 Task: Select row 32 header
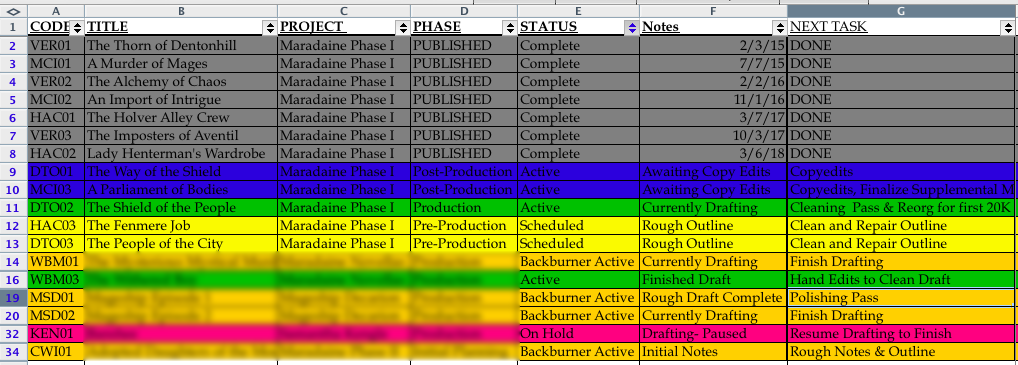click(14, 333)
